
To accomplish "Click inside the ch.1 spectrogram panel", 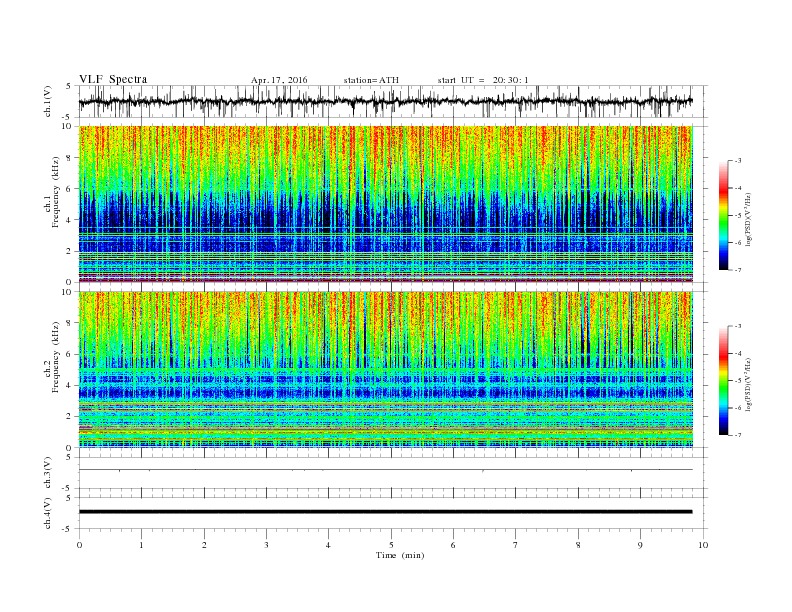I will [x=386, y=204].
